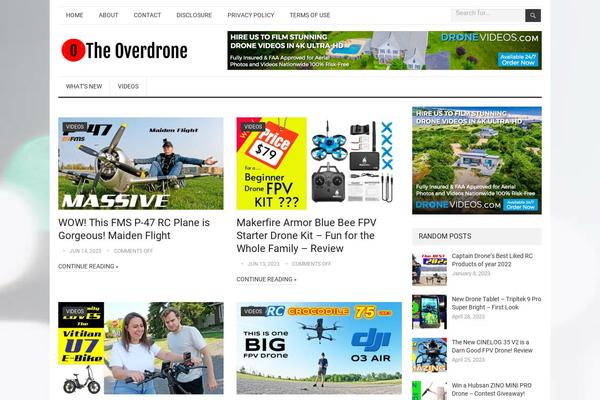The image size is (600, 400).
Task: Click Continue Reading under the Makerfire post
Action: (x=266, y=279)
